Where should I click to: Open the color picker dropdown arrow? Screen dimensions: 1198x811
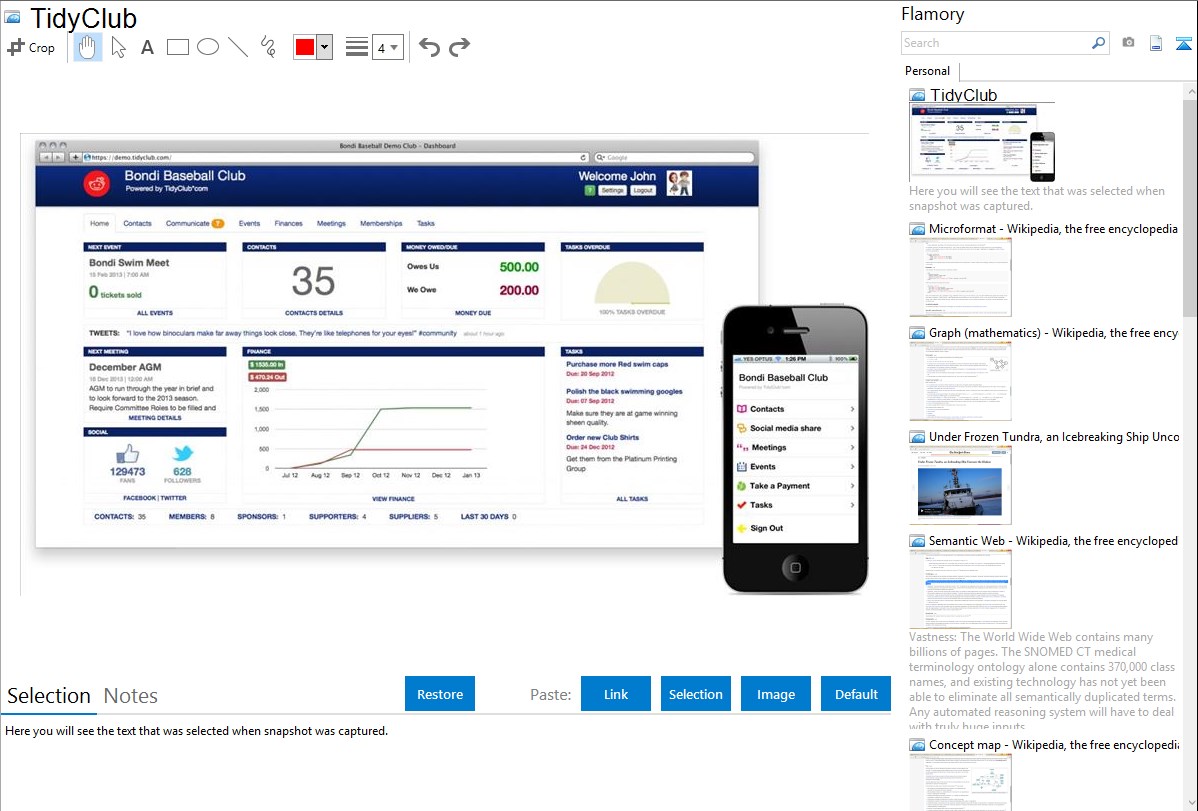coord(325,47)
